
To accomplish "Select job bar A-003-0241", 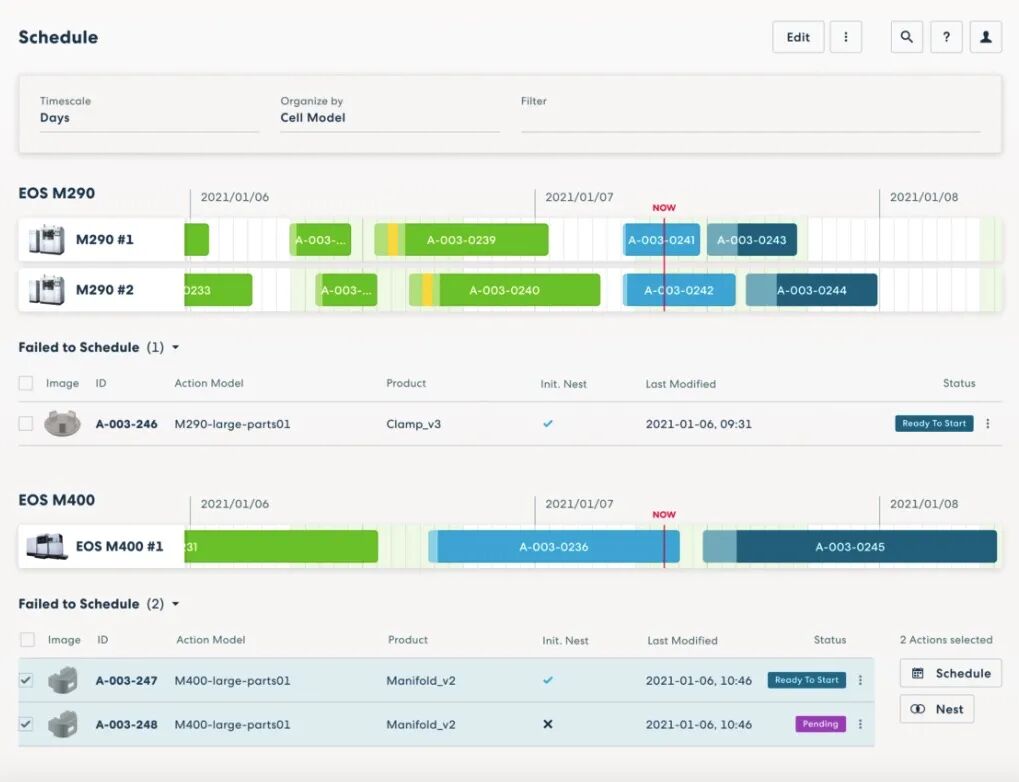I will tap(661, 240).
